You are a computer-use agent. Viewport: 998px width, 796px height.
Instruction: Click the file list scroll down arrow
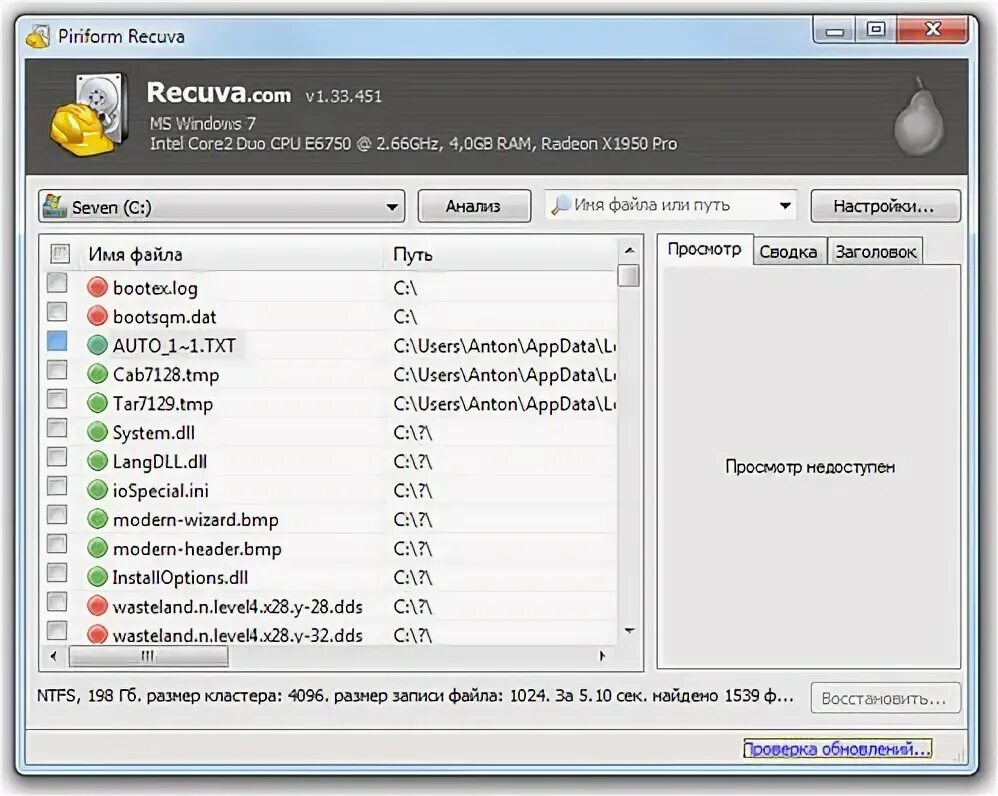629,631
